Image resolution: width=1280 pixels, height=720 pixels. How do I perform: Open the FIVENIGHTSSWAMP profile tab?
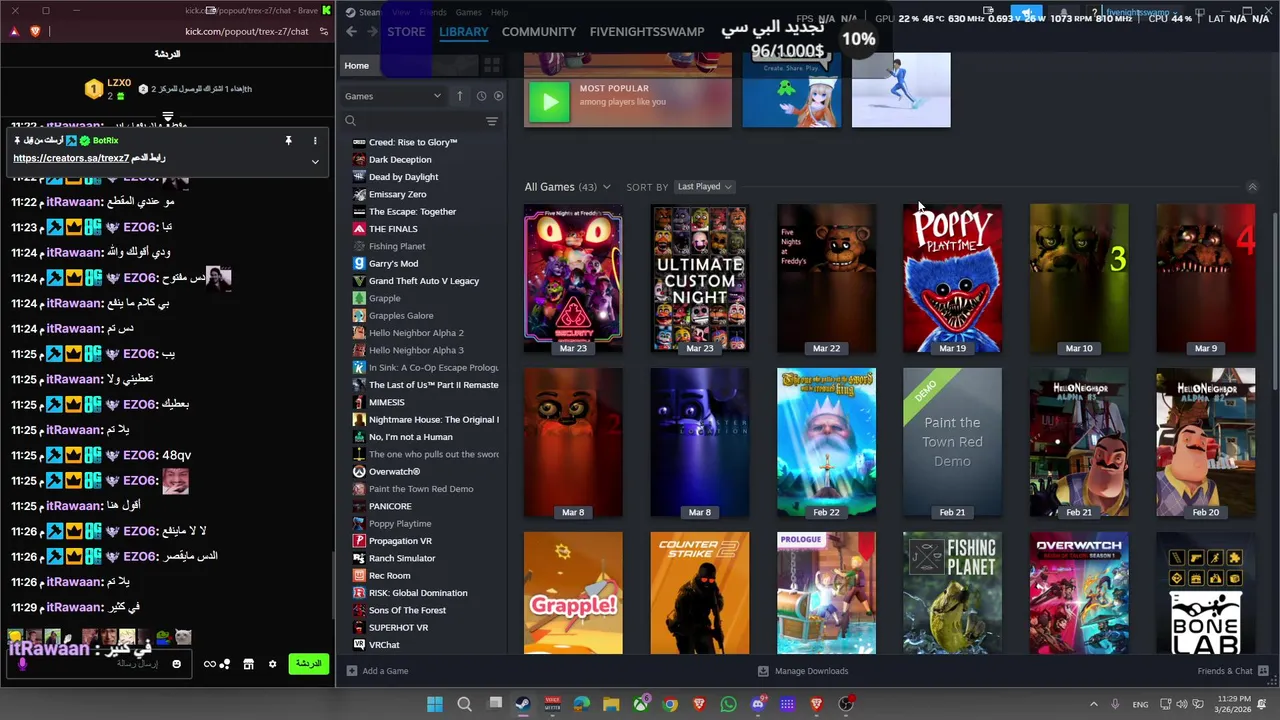pos(647,32)
